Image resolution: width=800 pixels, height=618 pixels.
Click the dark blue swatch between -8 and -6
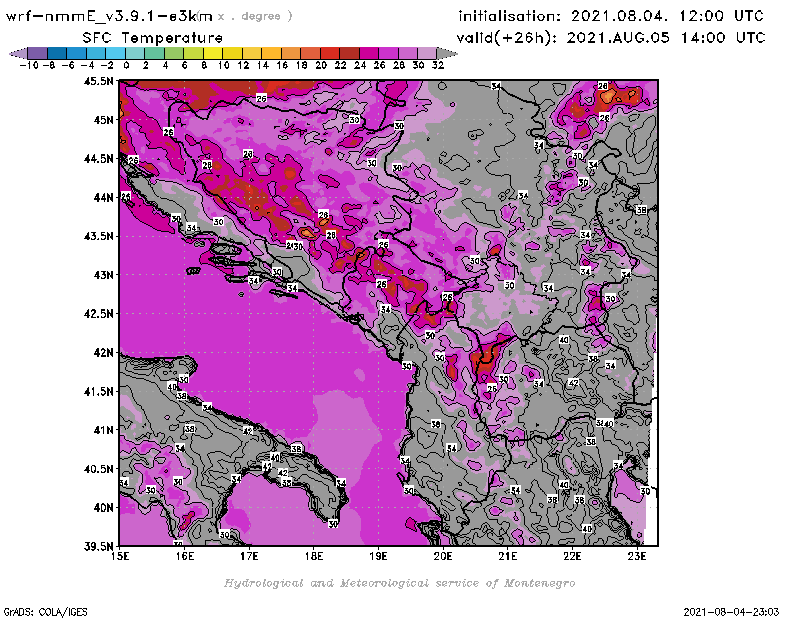(x=57, y=53)
